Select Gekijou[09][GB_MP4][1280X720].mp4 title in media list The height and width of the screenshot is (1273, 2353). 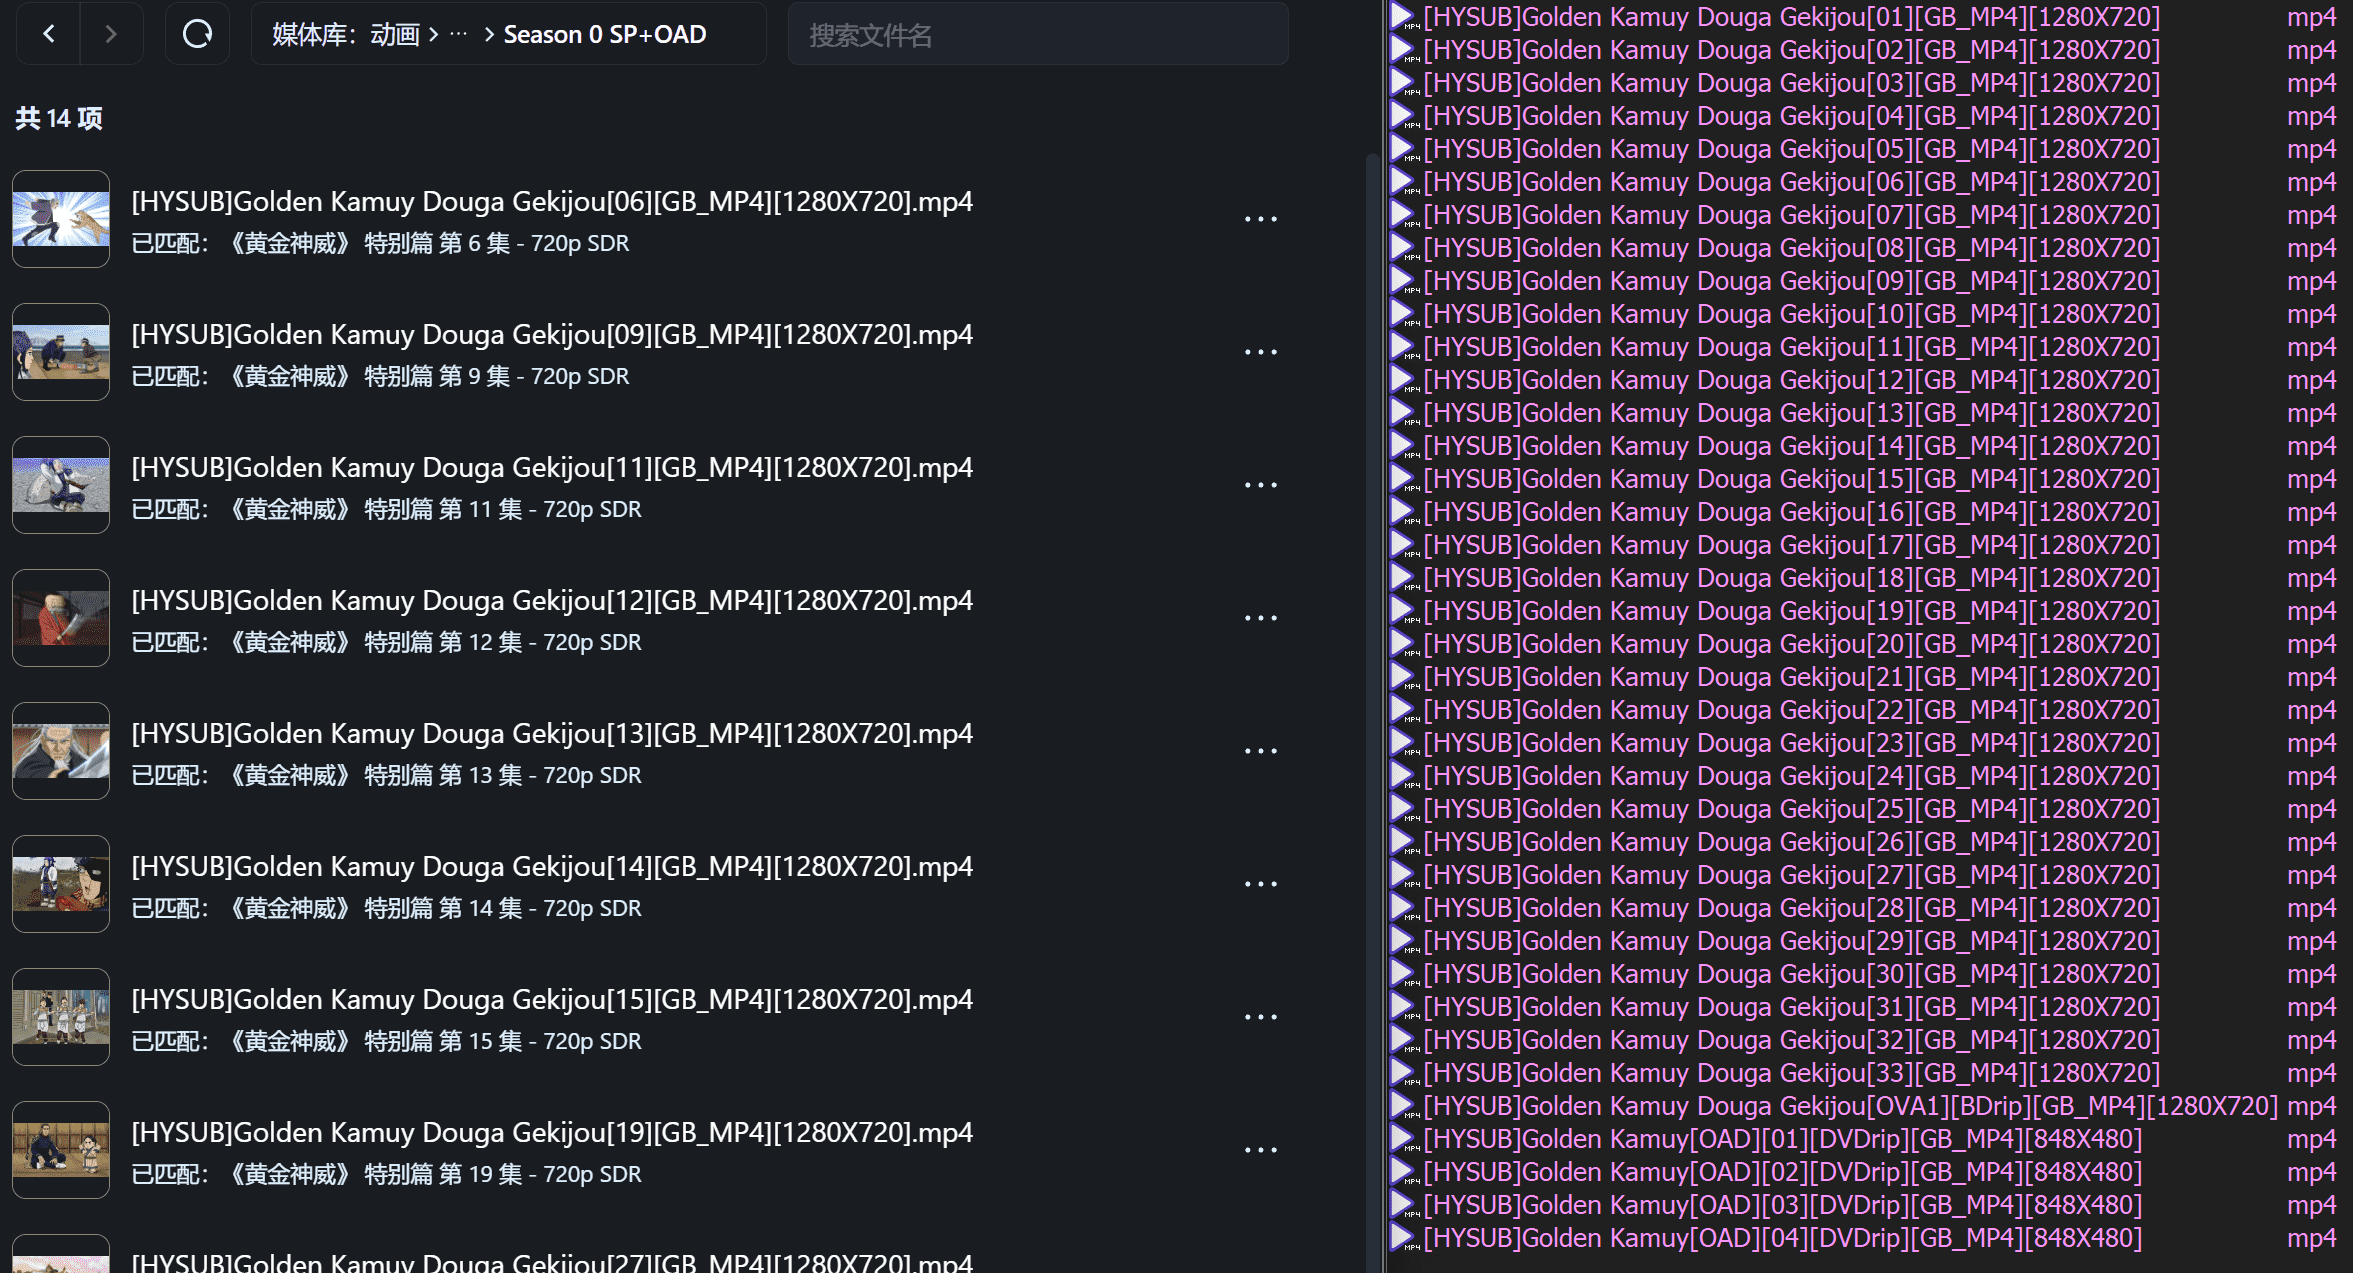click(x=552, y=335)
